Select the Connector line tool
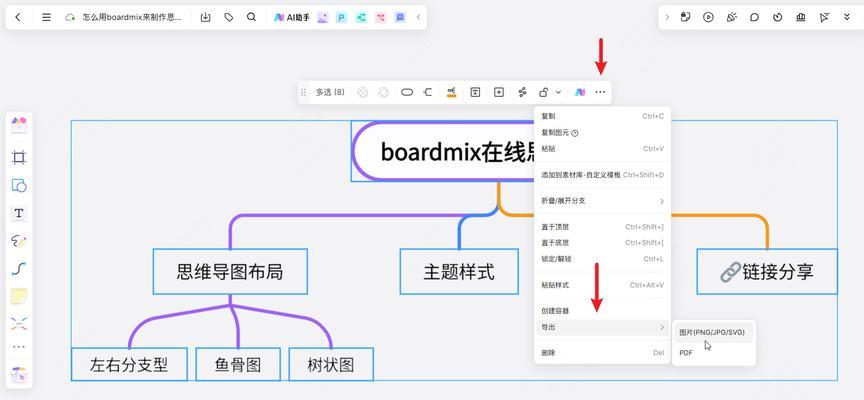Viewport: 864px width, 400px height. pyautogui.click(x=19, y=269)
